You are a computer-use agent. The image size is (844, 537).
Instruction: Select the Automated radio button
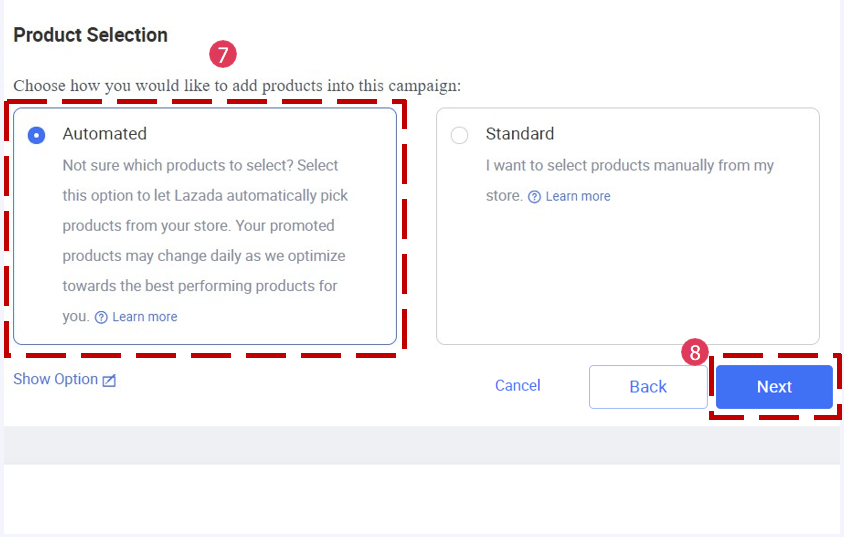(x=37, y=135)
